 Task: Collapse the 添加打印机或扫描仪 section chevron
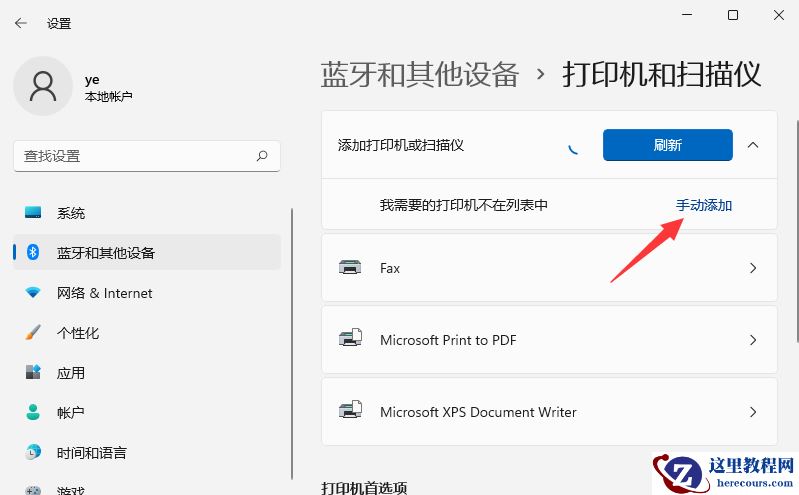(x=753, y=145)
